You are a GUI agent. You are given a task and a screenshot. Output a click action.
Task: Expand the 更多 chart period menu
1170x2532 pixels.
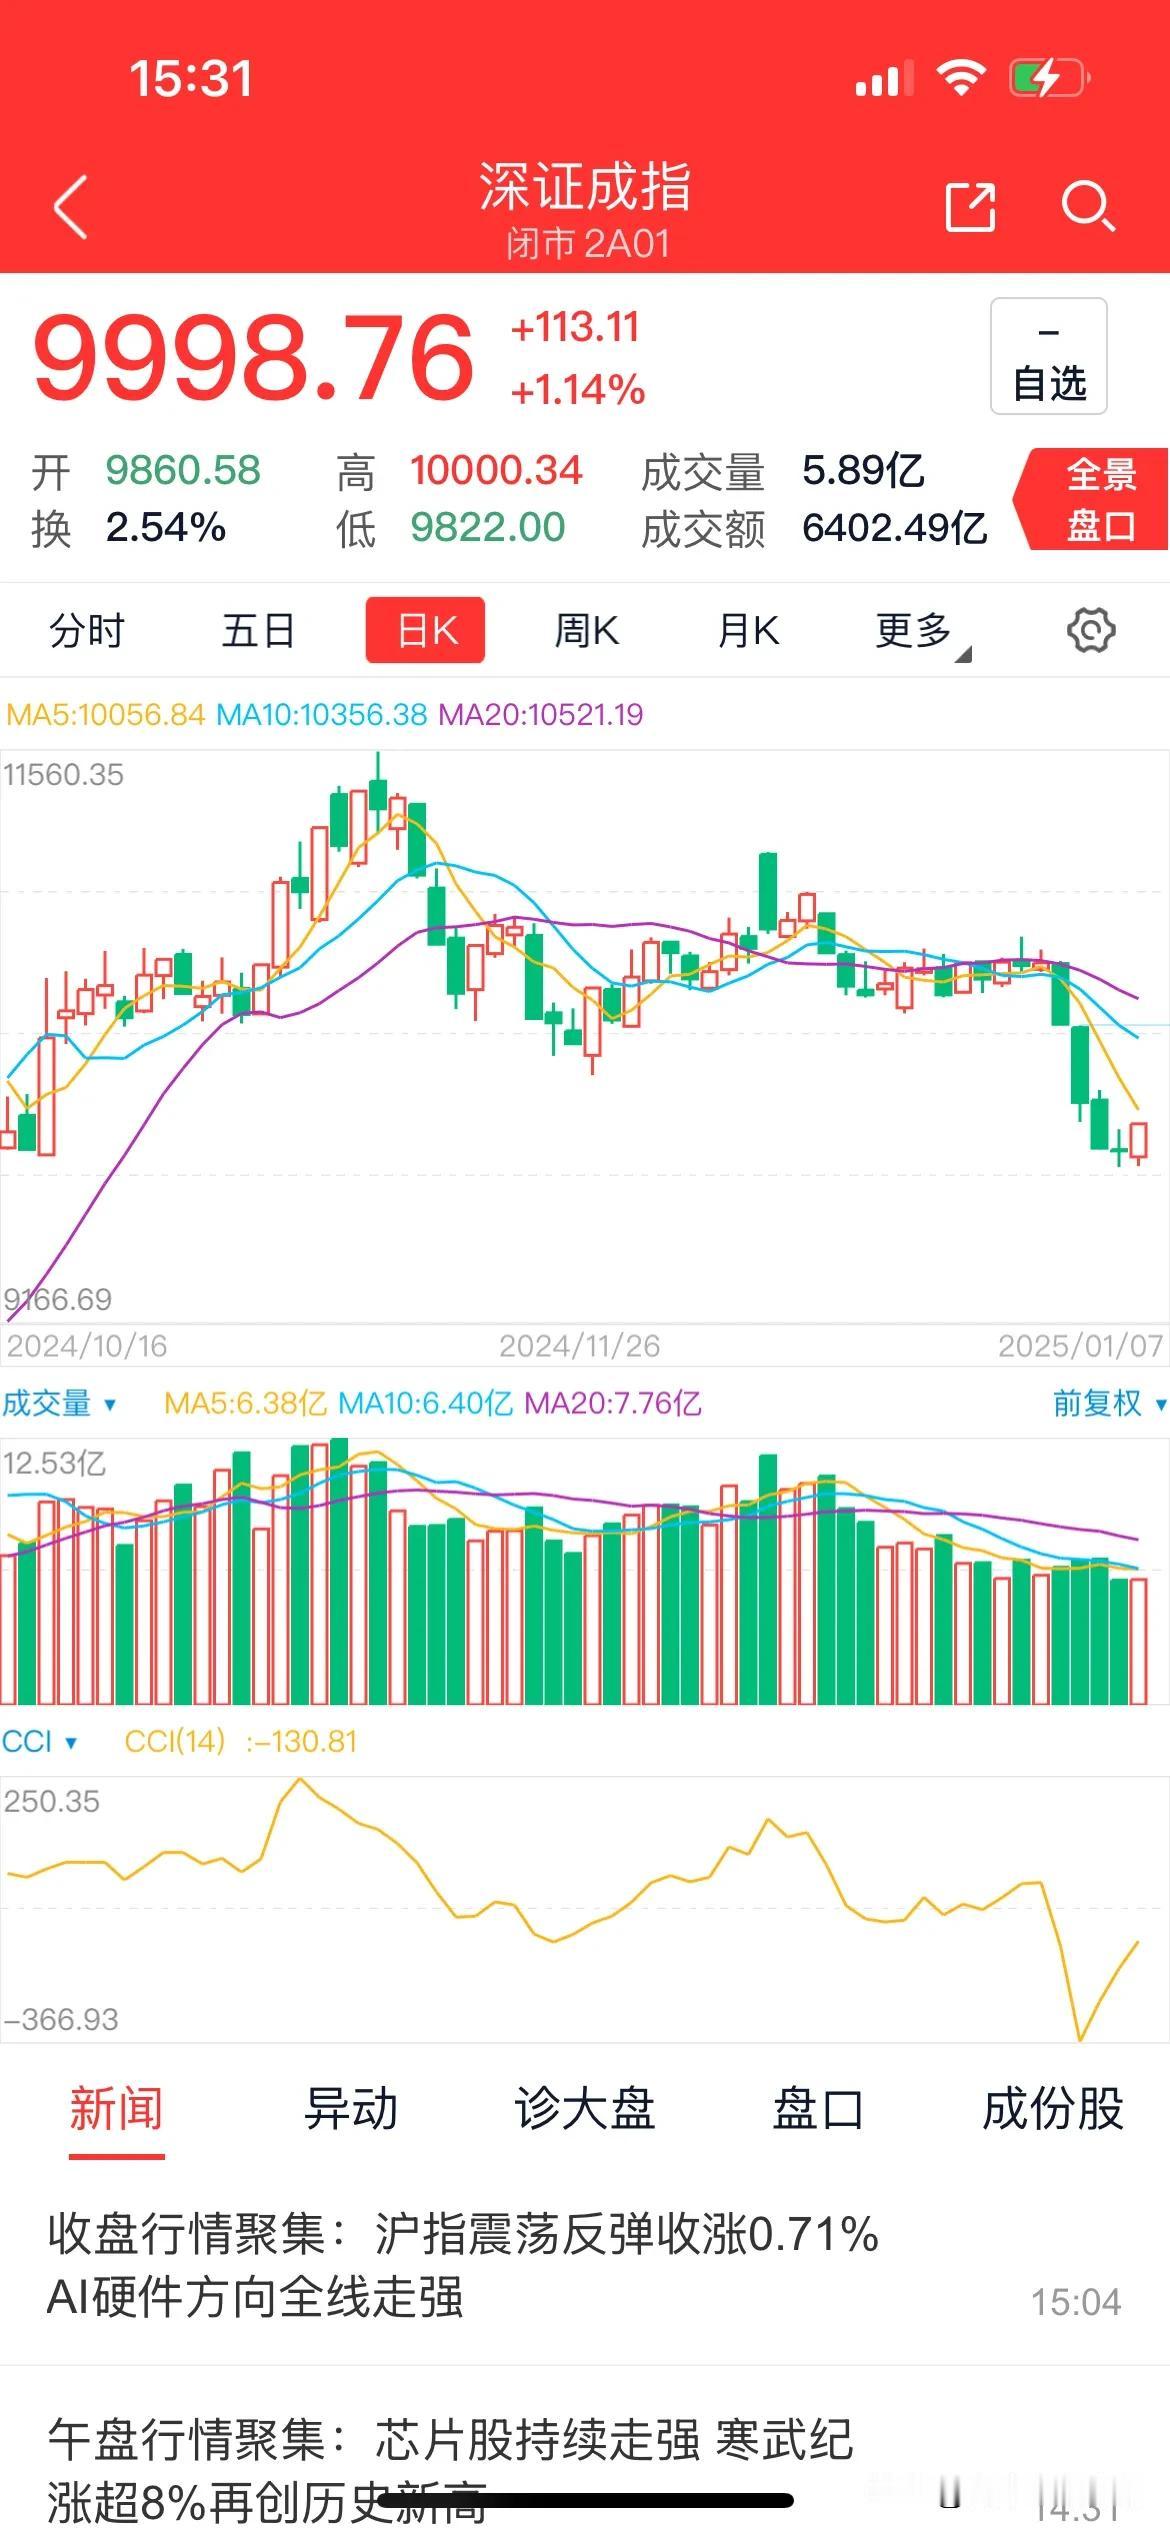(x=921, y=631)
